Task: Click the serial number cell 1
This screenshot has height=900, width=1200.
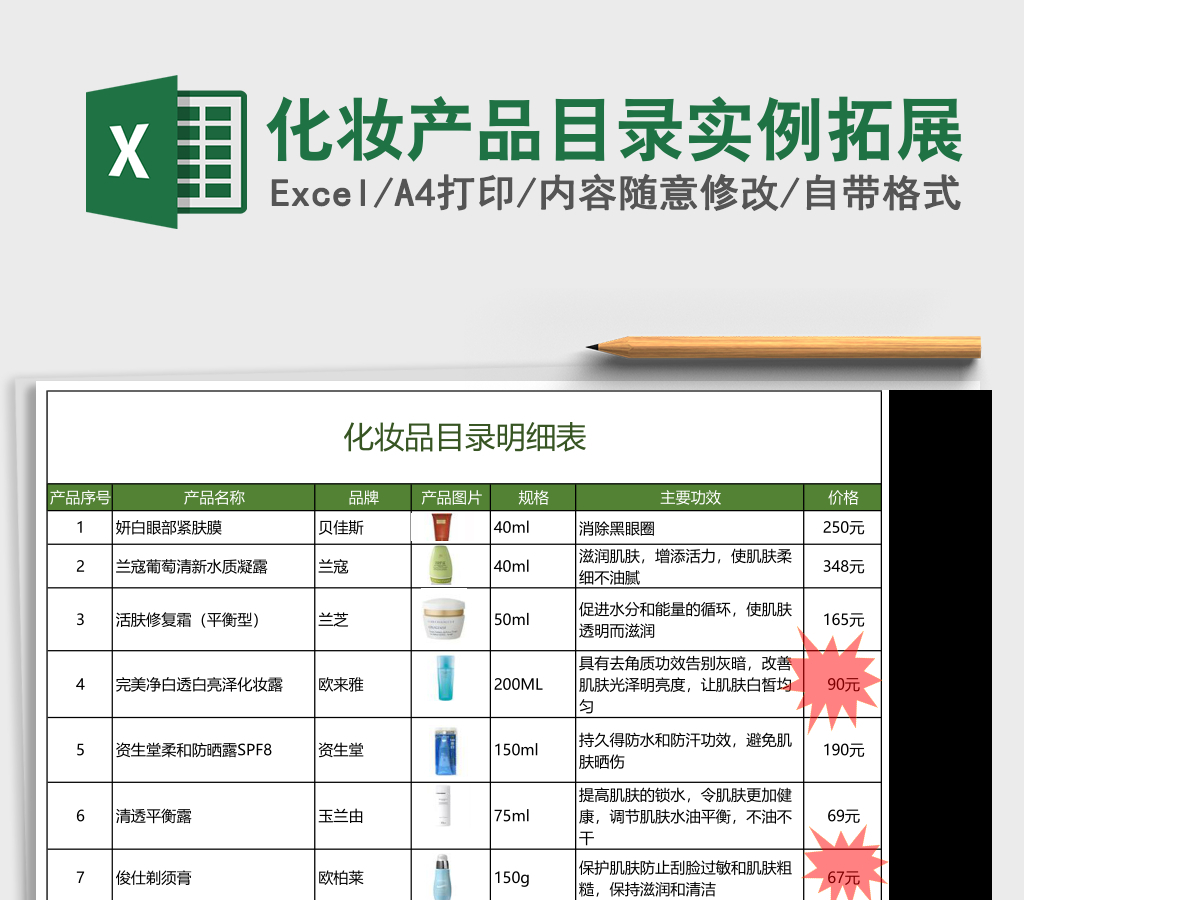Action: pos(80,528)
